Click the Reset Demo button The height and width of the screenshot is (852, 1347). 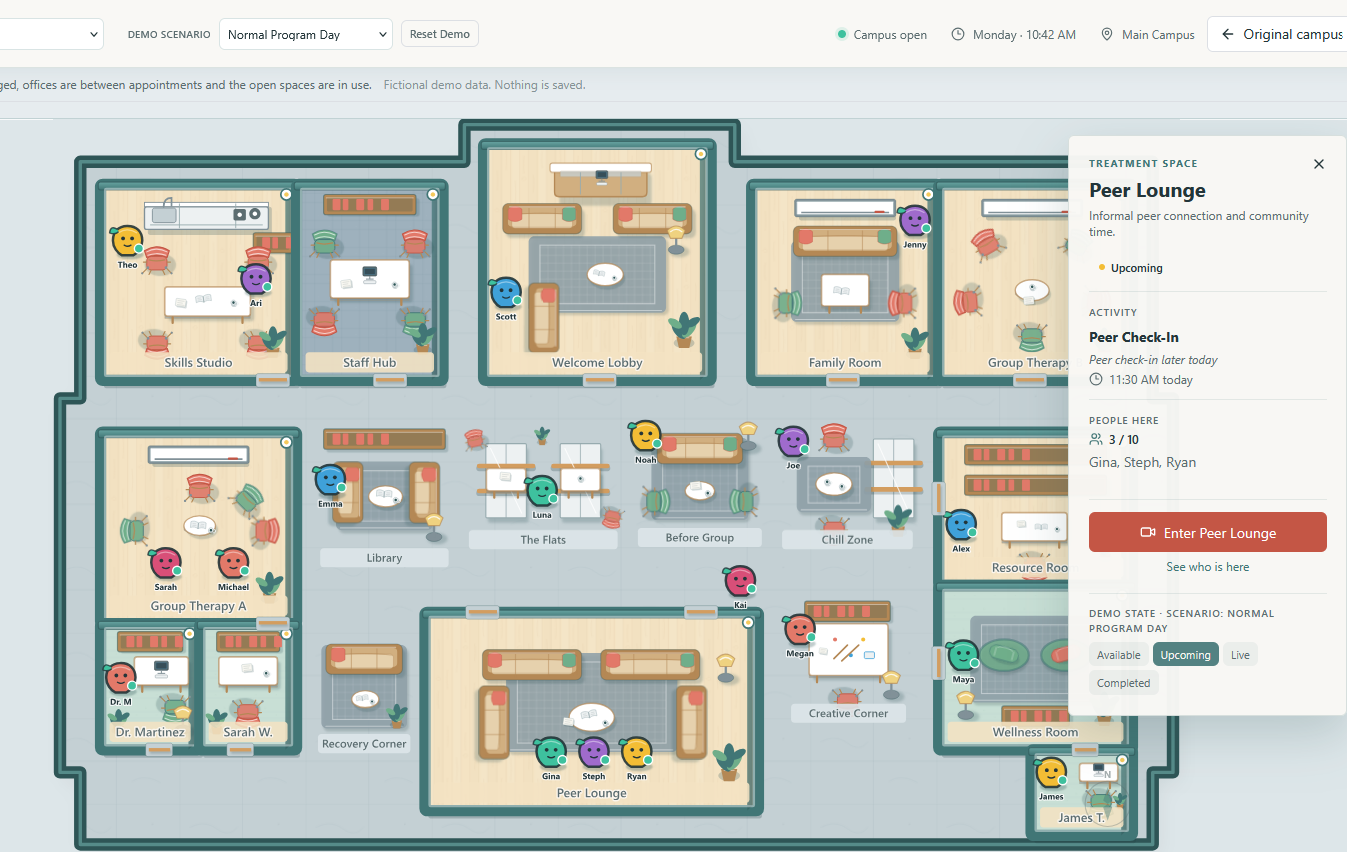pos(440,34)
